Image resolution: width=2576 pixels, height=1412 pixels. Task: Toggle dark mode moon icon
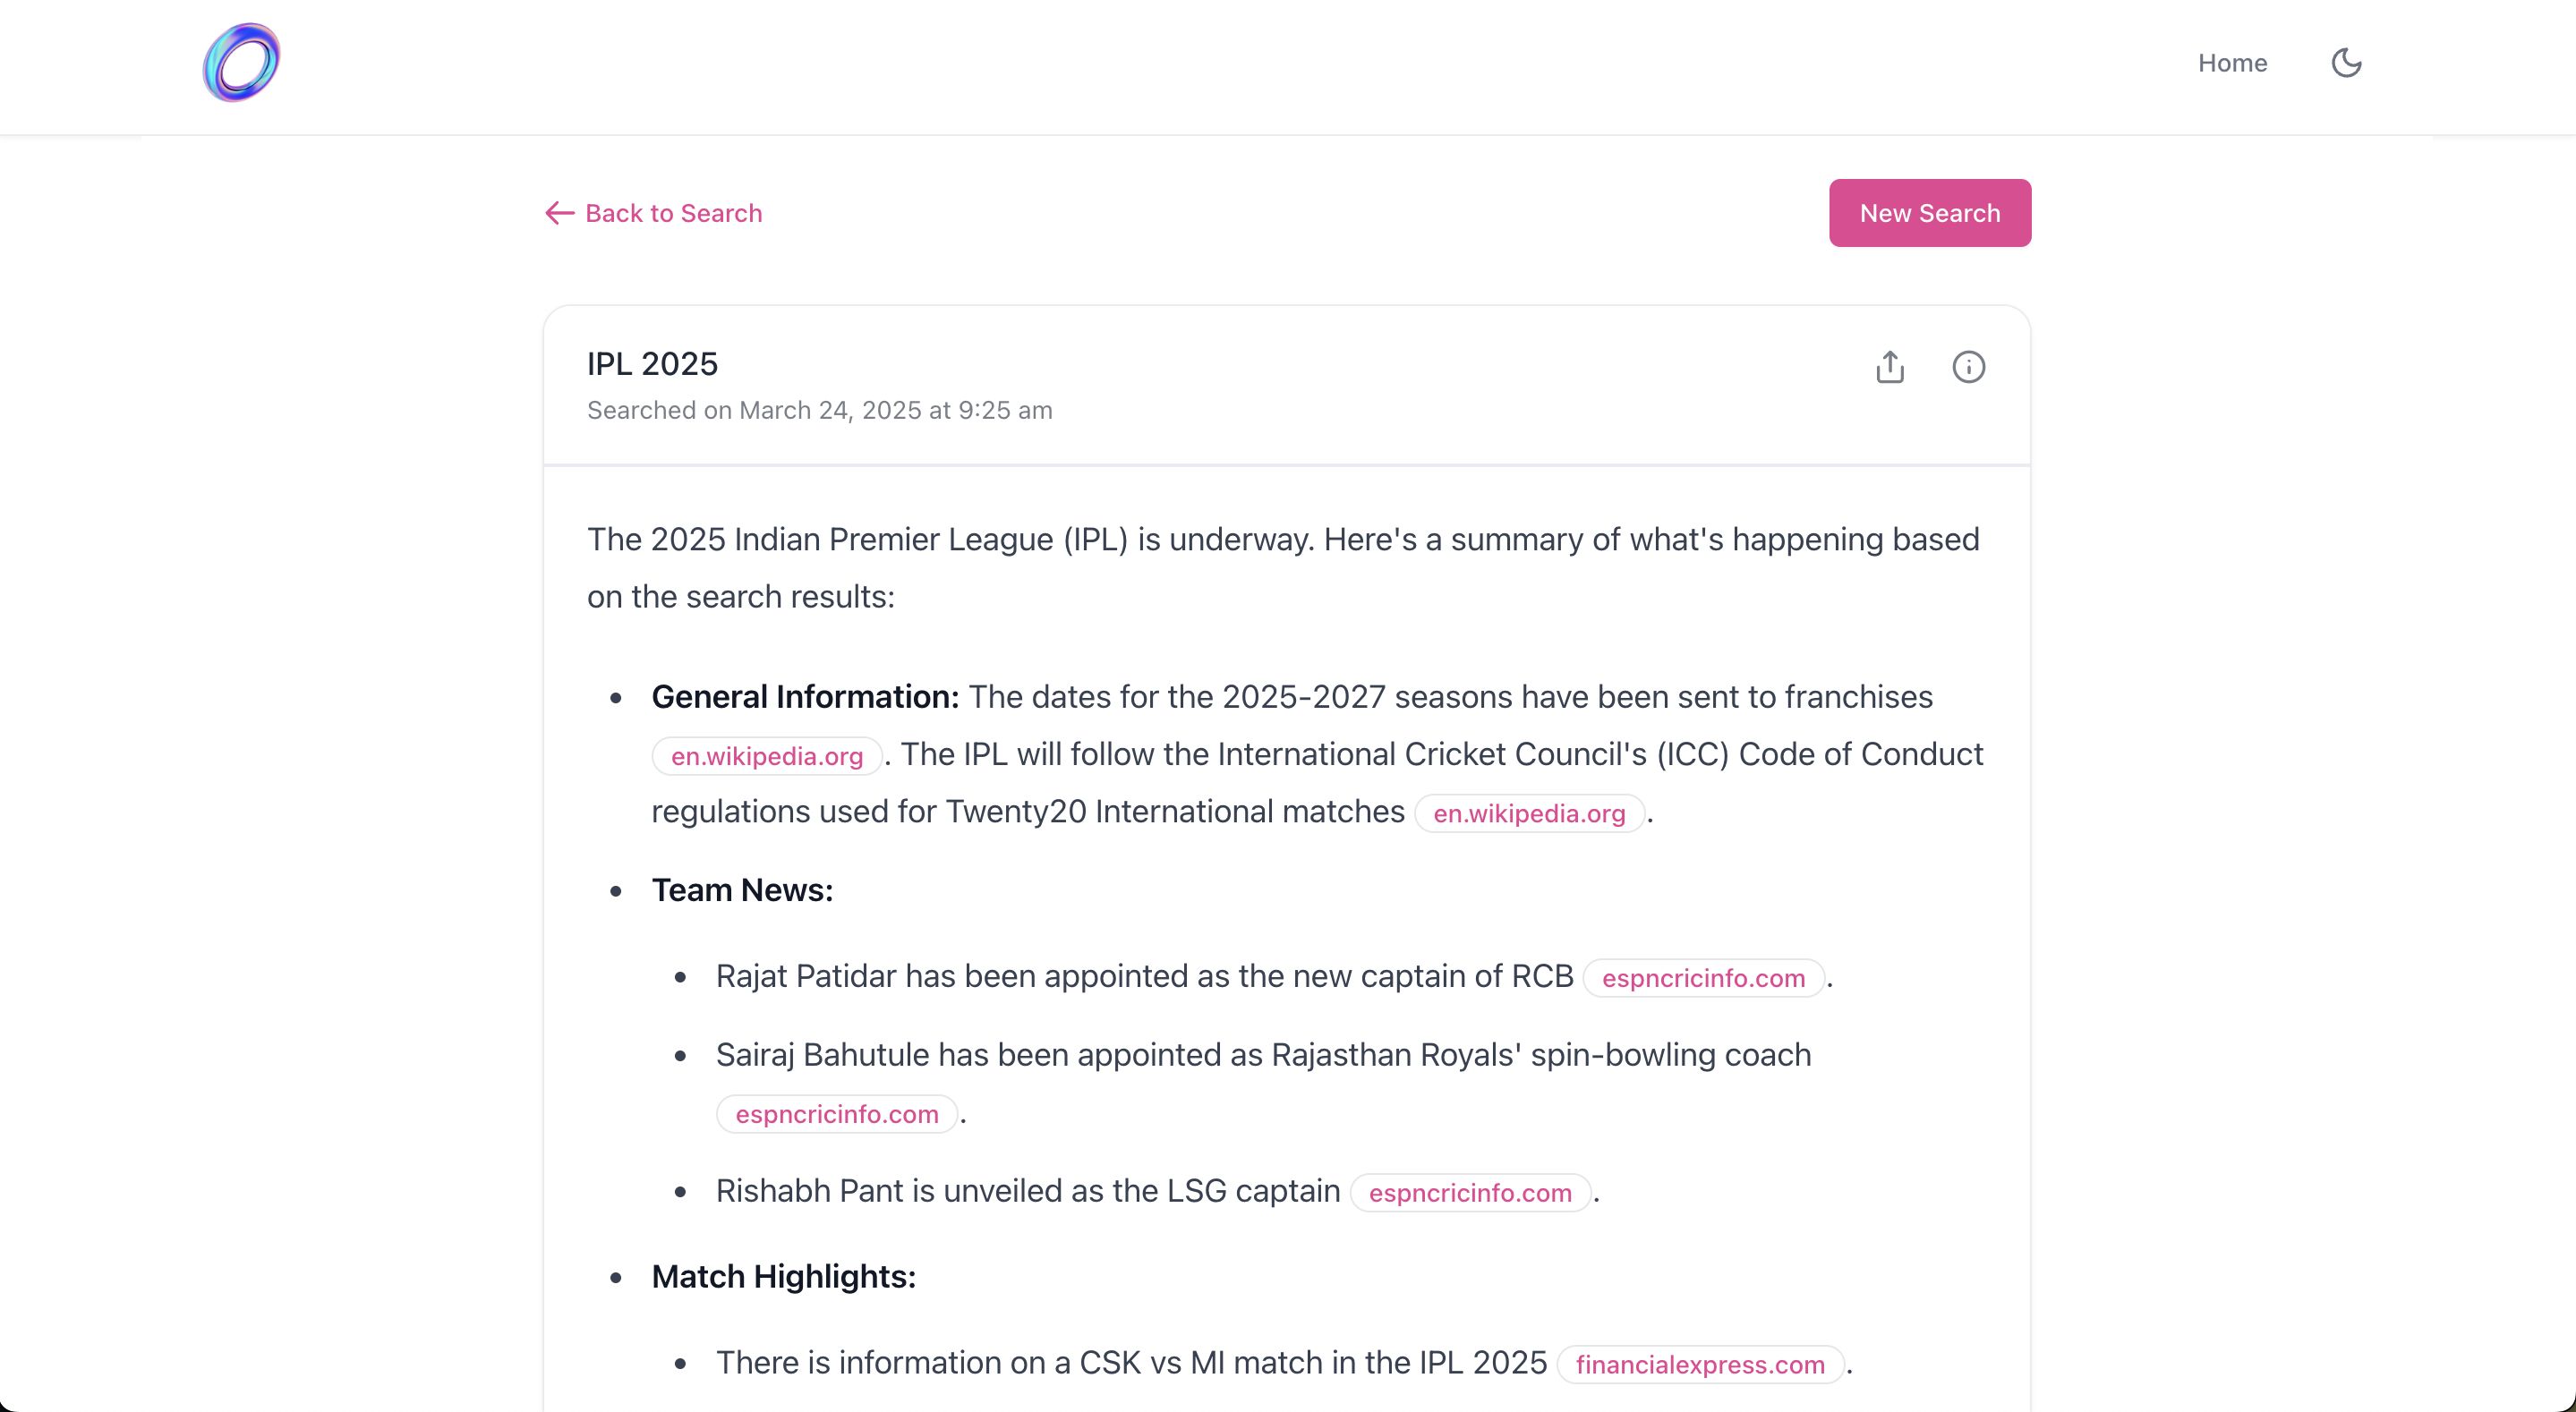coord(2346,63)
